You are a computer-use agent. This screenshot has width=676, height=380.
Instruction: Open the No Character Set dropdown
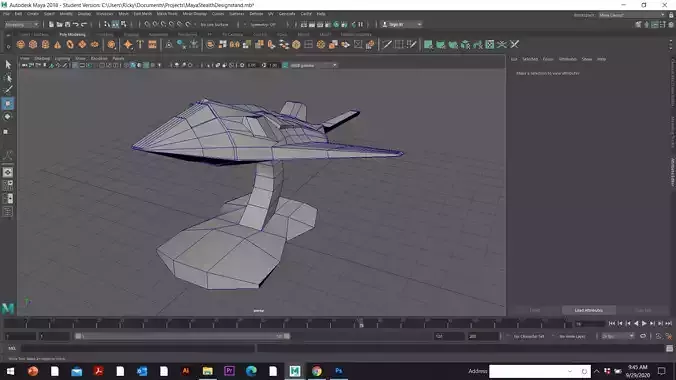pos(529,336)
